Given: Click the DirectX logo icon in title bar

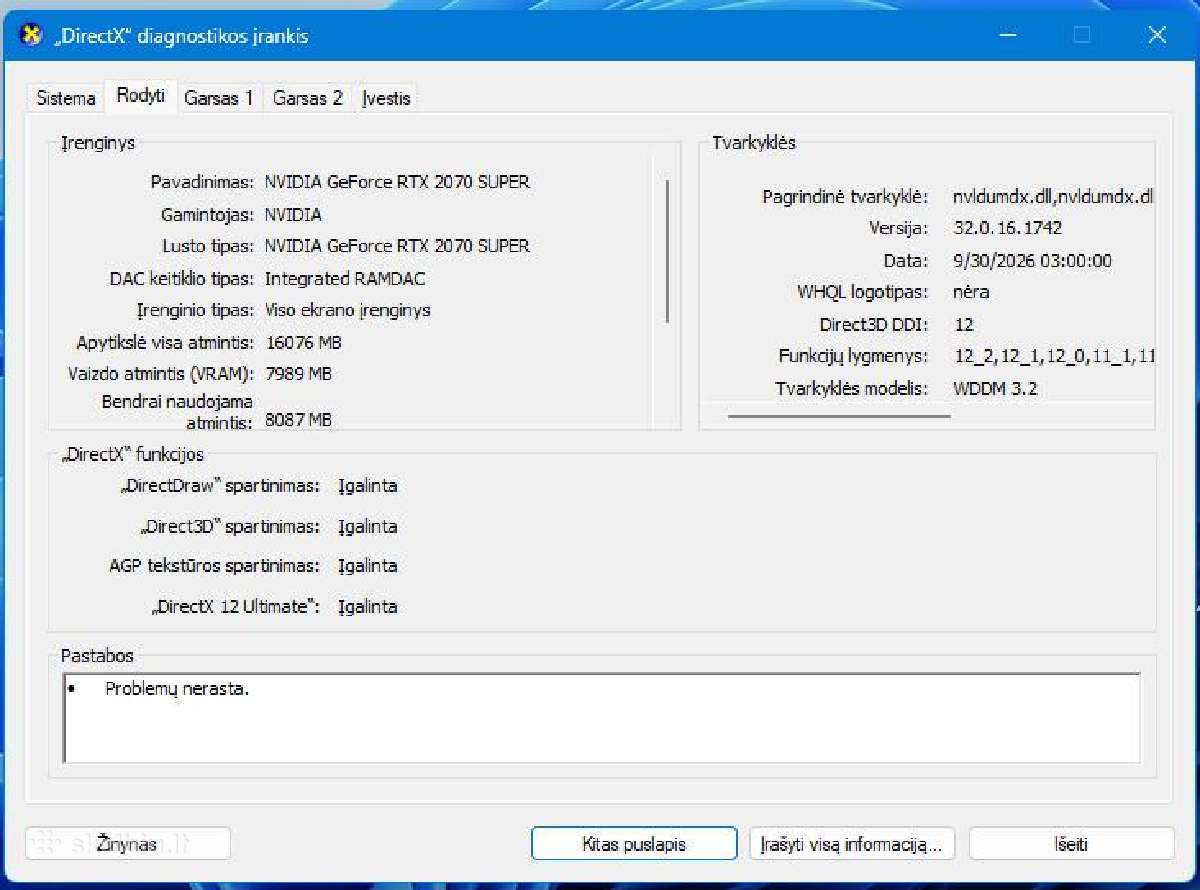Looking at the screenshot, I should [x=32, y=35].
